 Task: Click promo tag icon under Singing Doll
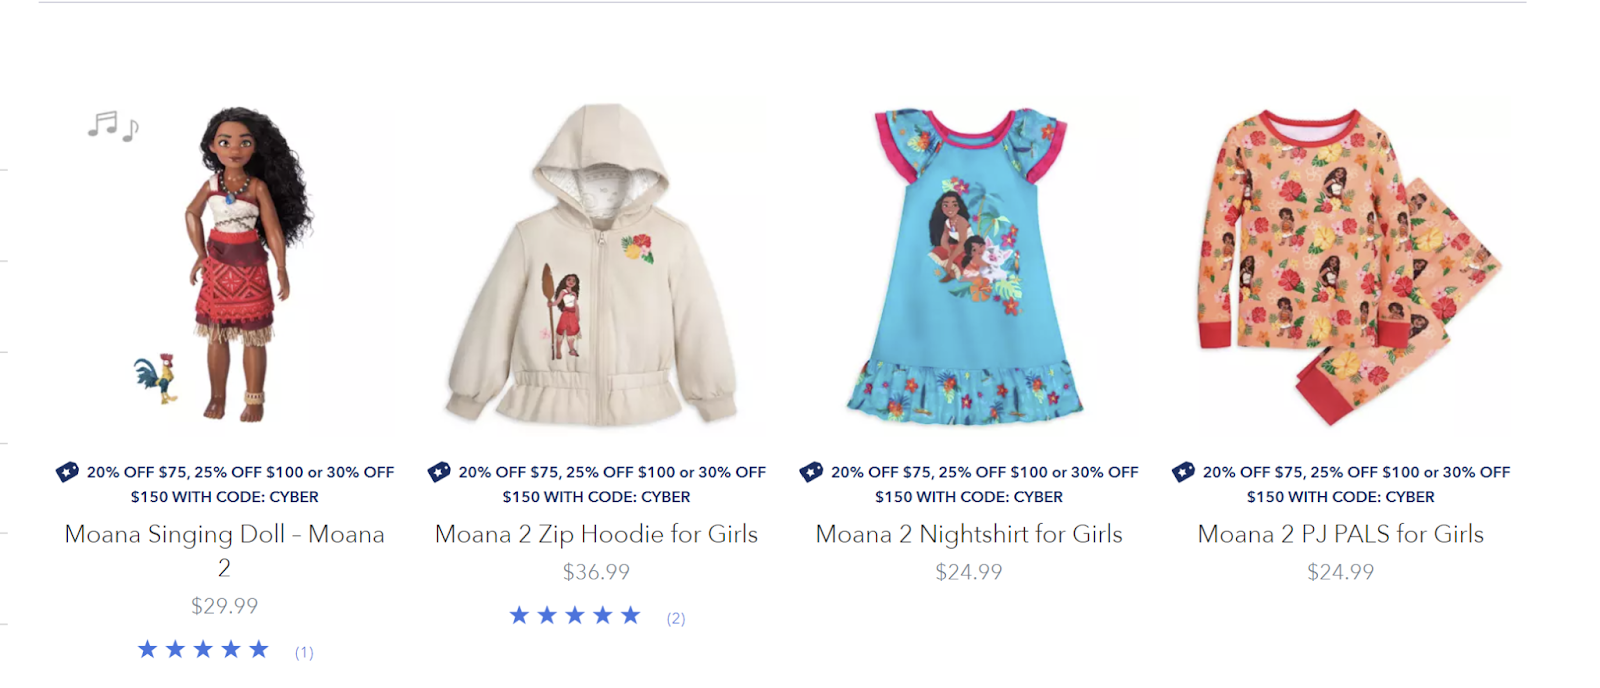pos(67,472)
